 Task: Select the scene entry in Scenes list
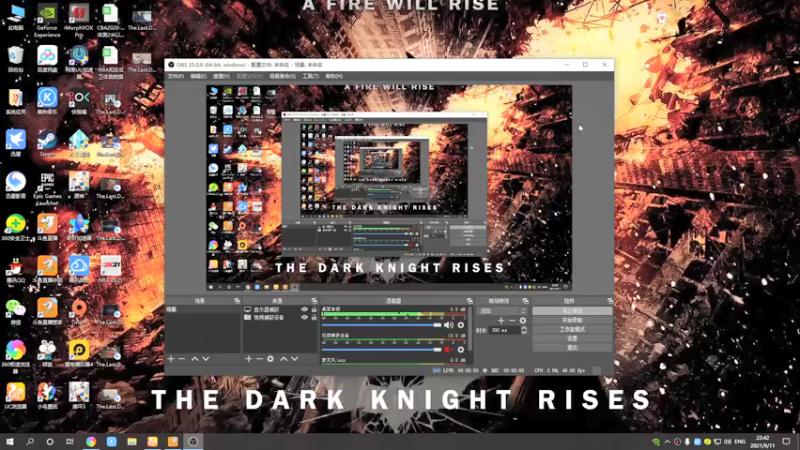203,310
